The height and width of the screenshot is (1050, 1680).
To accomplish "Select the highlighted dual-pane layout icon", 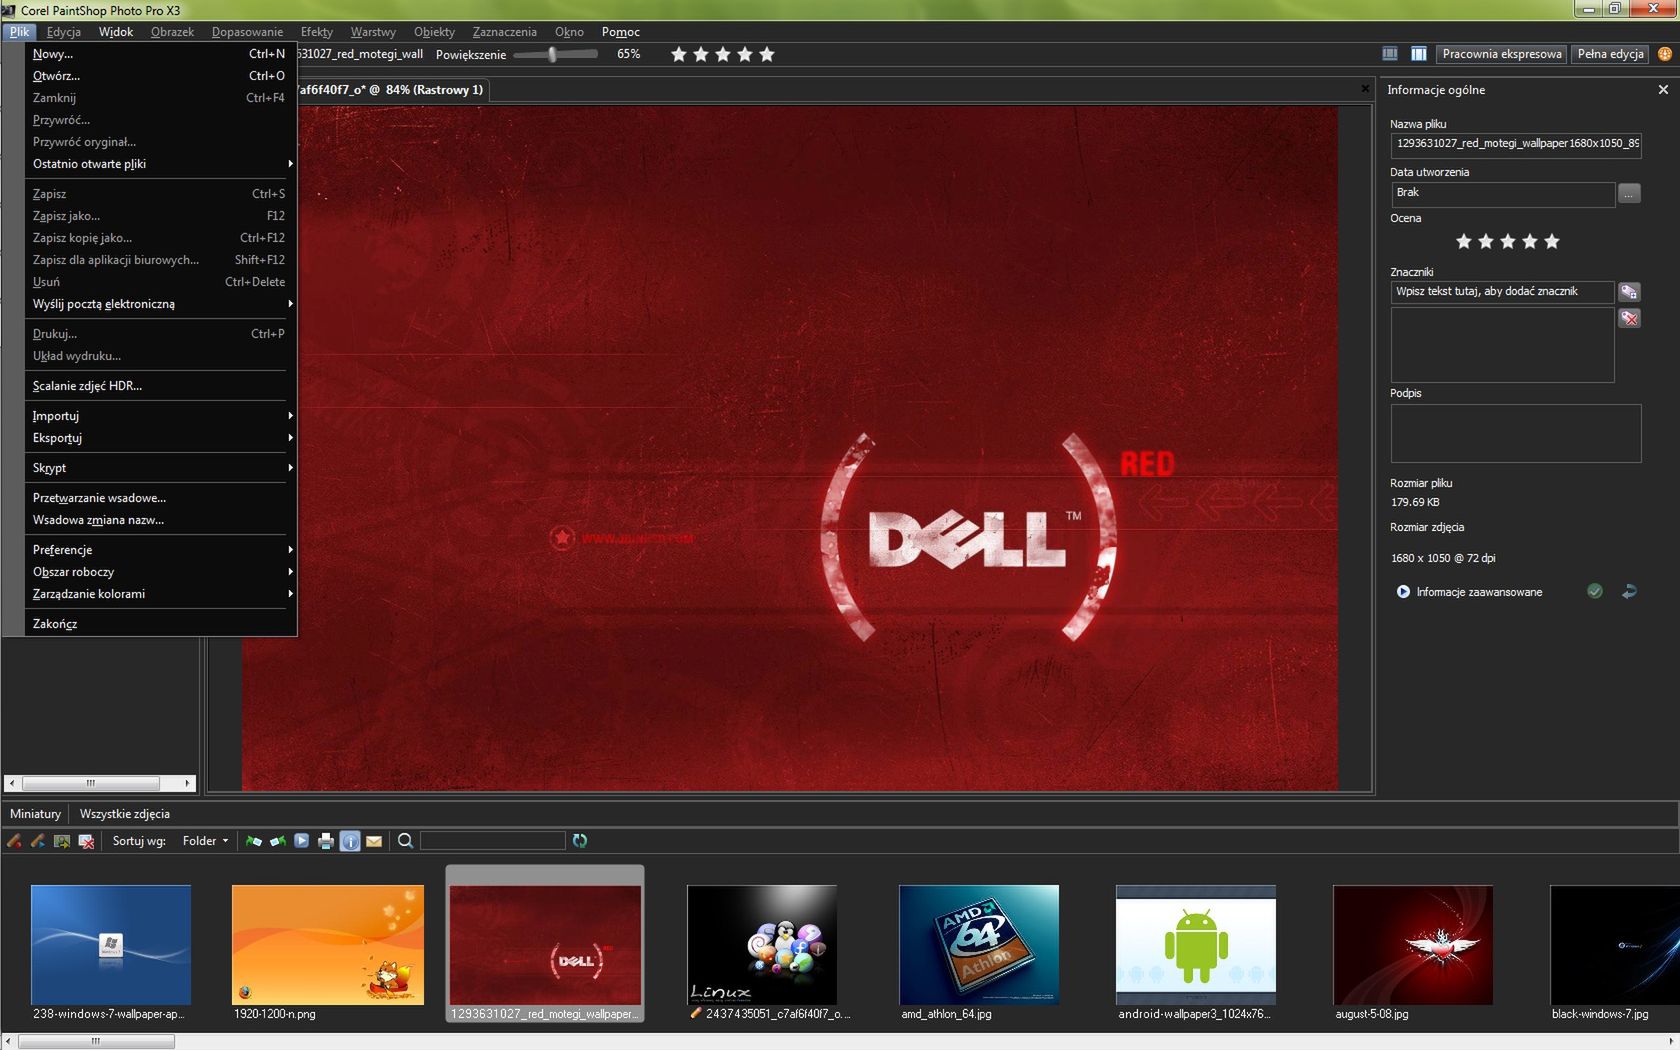I will (1418, 54).
